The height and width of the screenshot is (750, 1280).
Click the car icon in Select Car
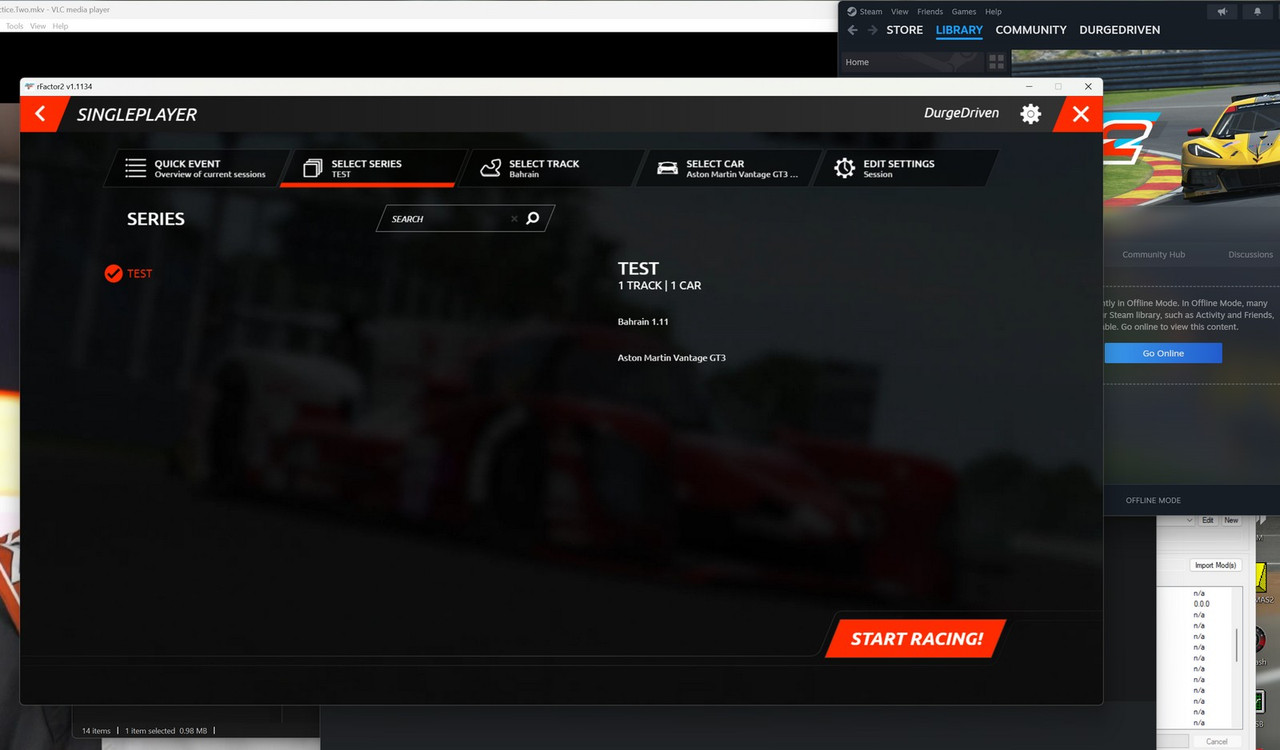tap(667, 168)
